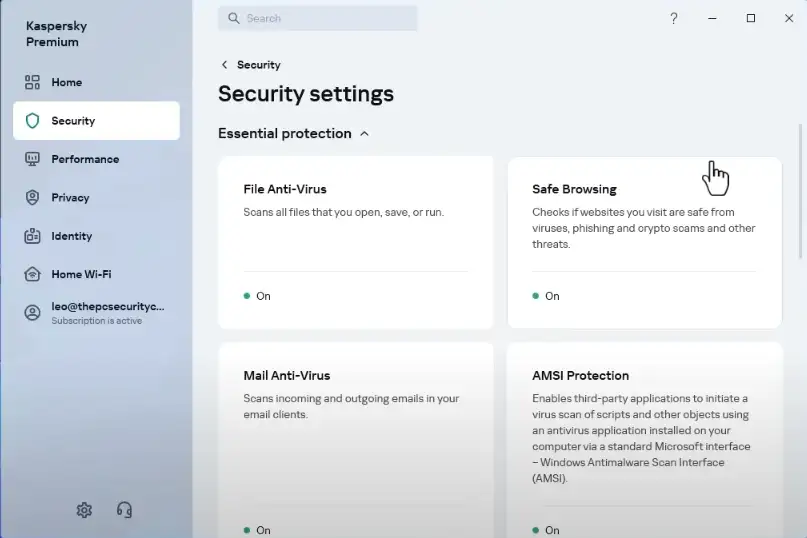Click the Security shield icon
Screen dimensions: 807x538
coord(32,121)
